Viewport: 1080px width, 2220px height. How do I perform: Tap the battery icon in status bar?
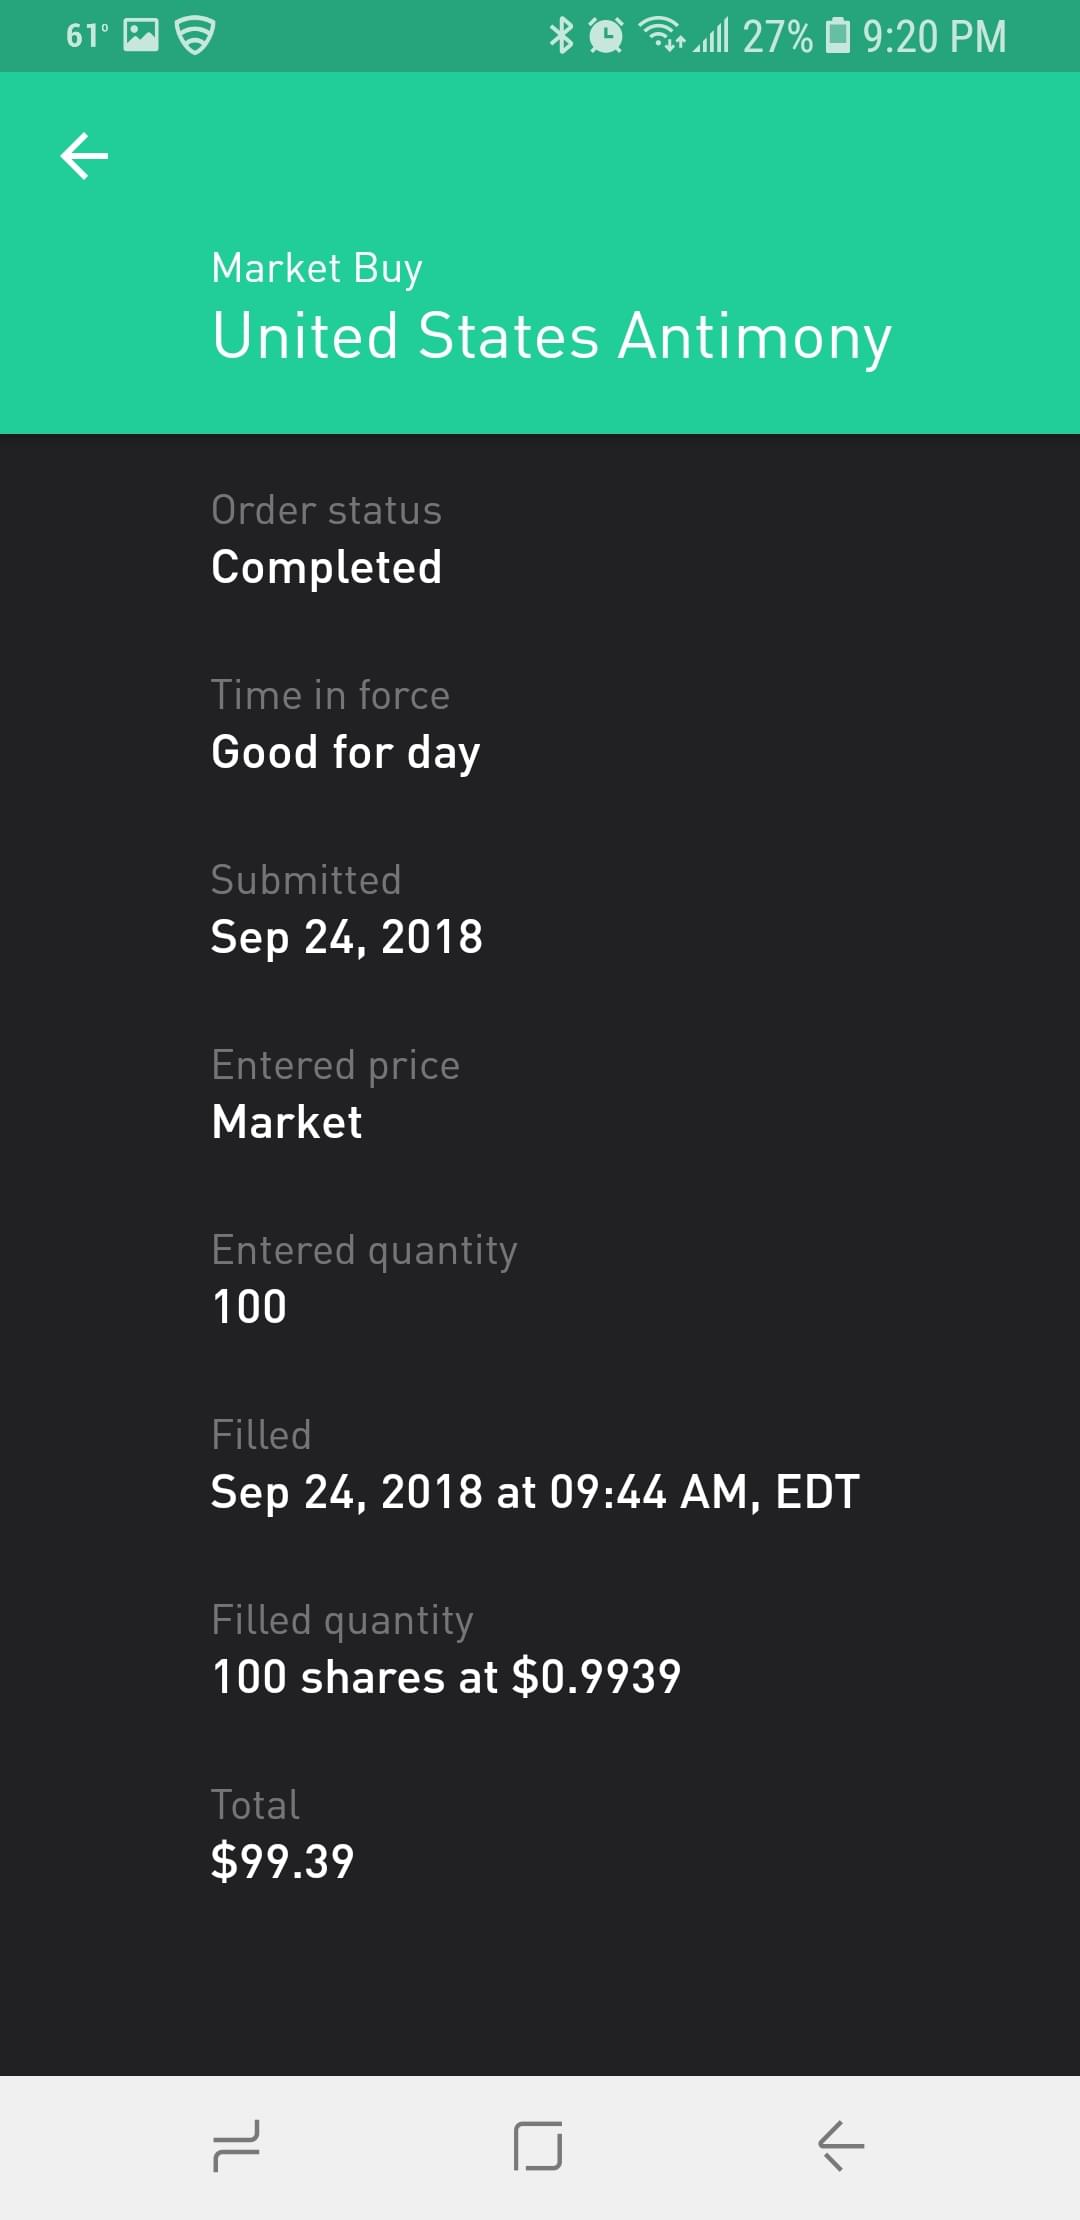pyautogui.click(x=837, y=36)
